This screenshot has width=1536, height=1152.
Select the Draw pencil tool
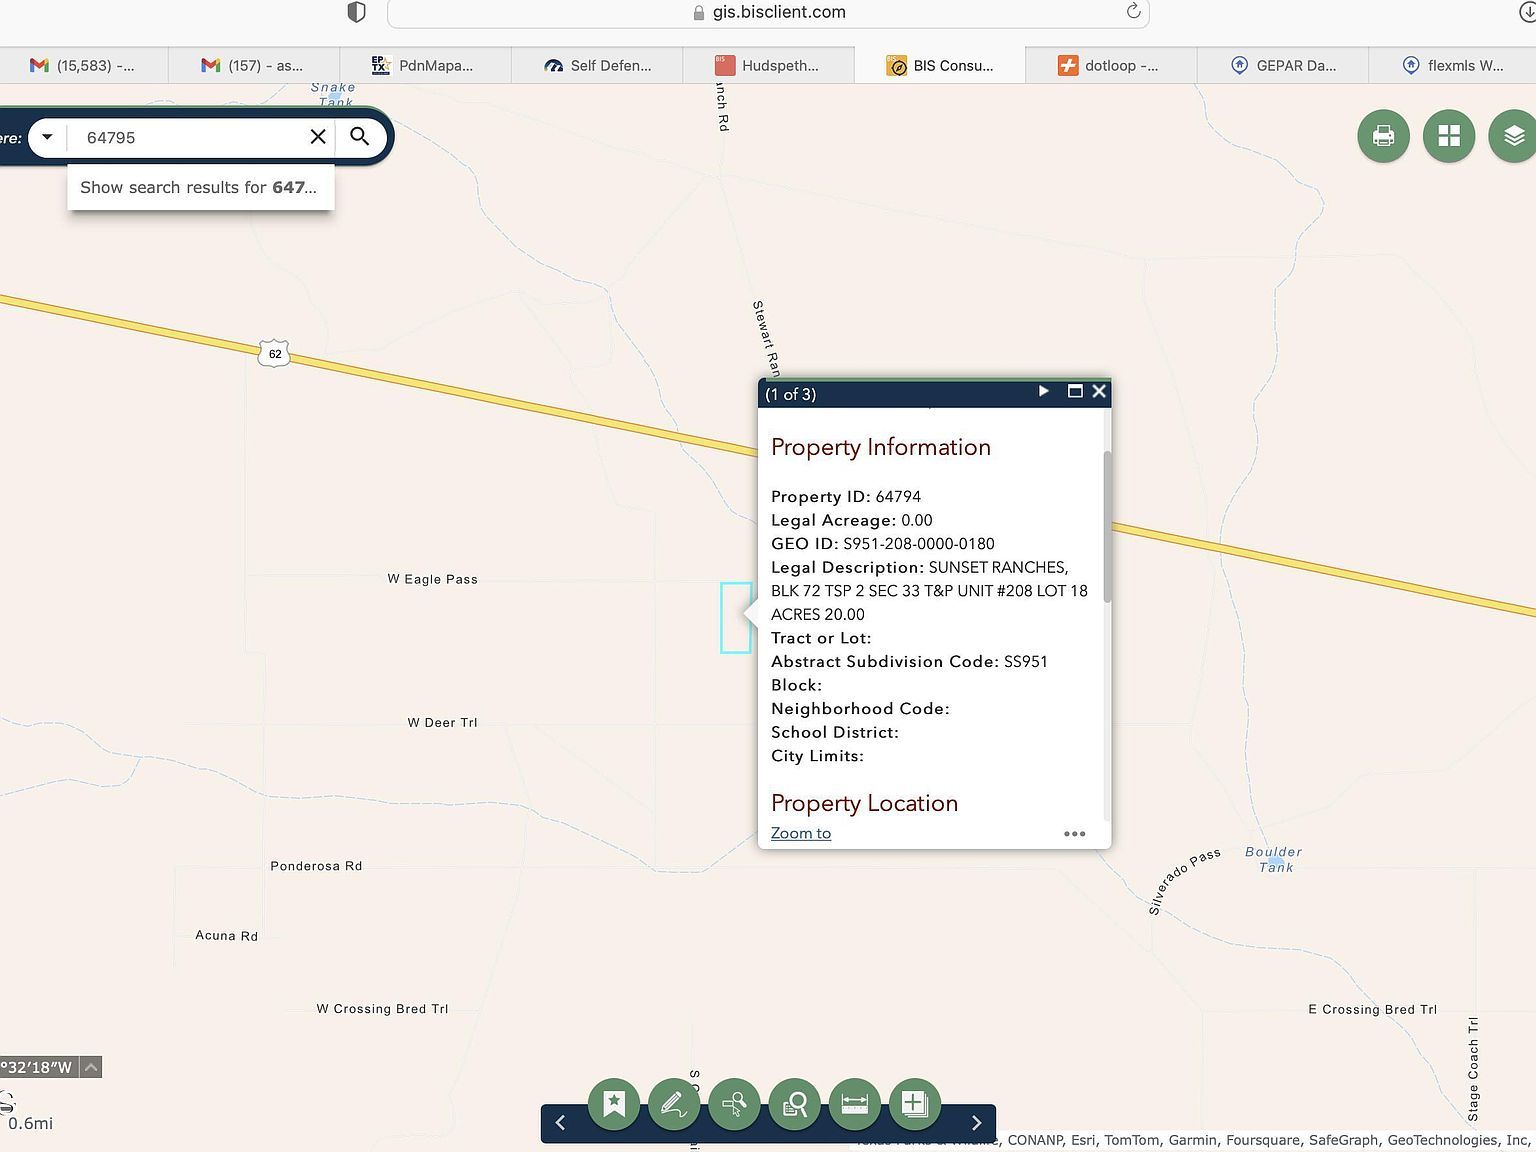pyautogui.click(x=673, y=1104)
